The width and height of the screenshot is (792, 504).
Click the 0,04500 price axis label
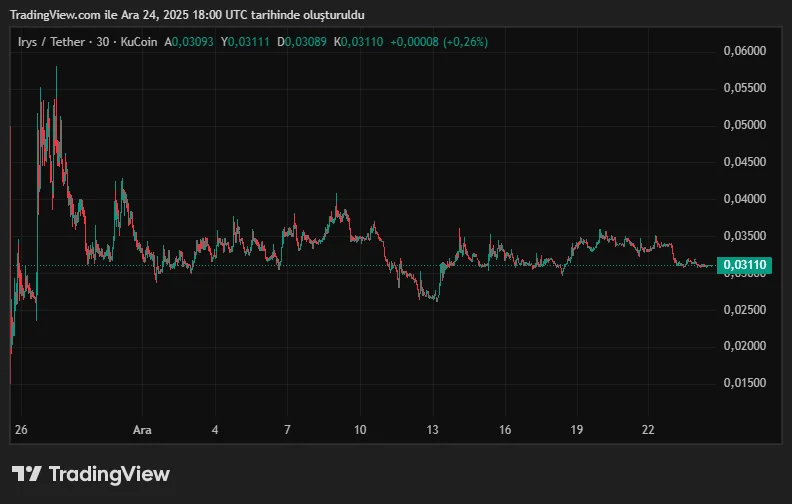pyautogui.click(x=744, y=162)
